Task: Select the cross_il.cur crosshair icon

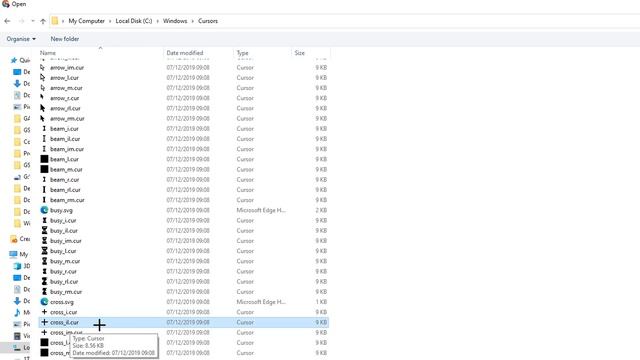Action: click(44, 322)
